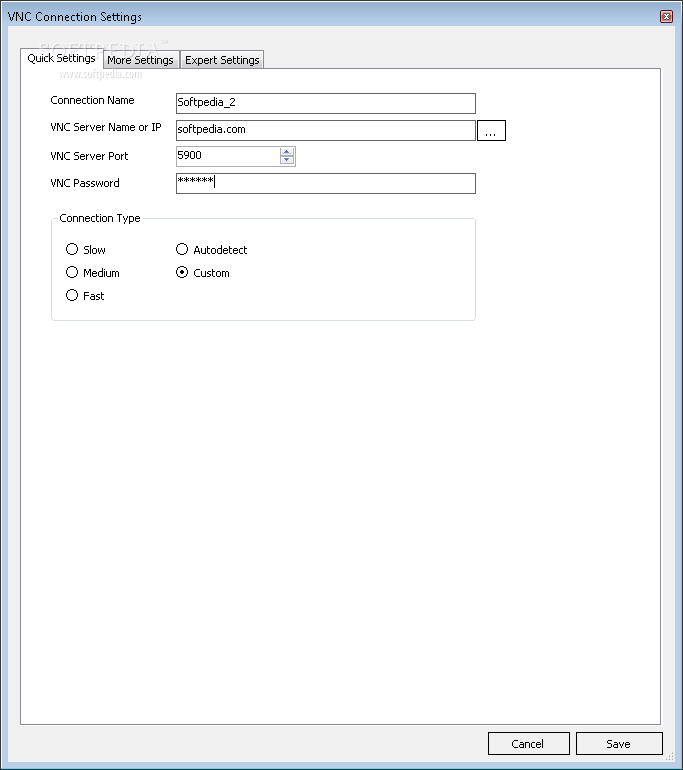Click the Connection Name label
The image size is (683, 770).
[x=92, y=100]
